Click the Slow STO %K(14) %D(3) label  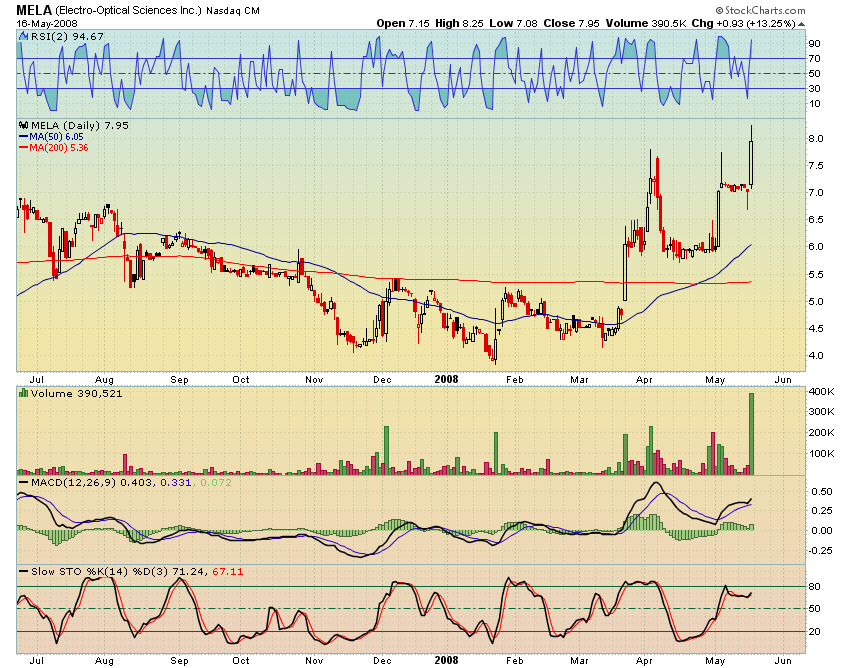[x=100, y=571]
